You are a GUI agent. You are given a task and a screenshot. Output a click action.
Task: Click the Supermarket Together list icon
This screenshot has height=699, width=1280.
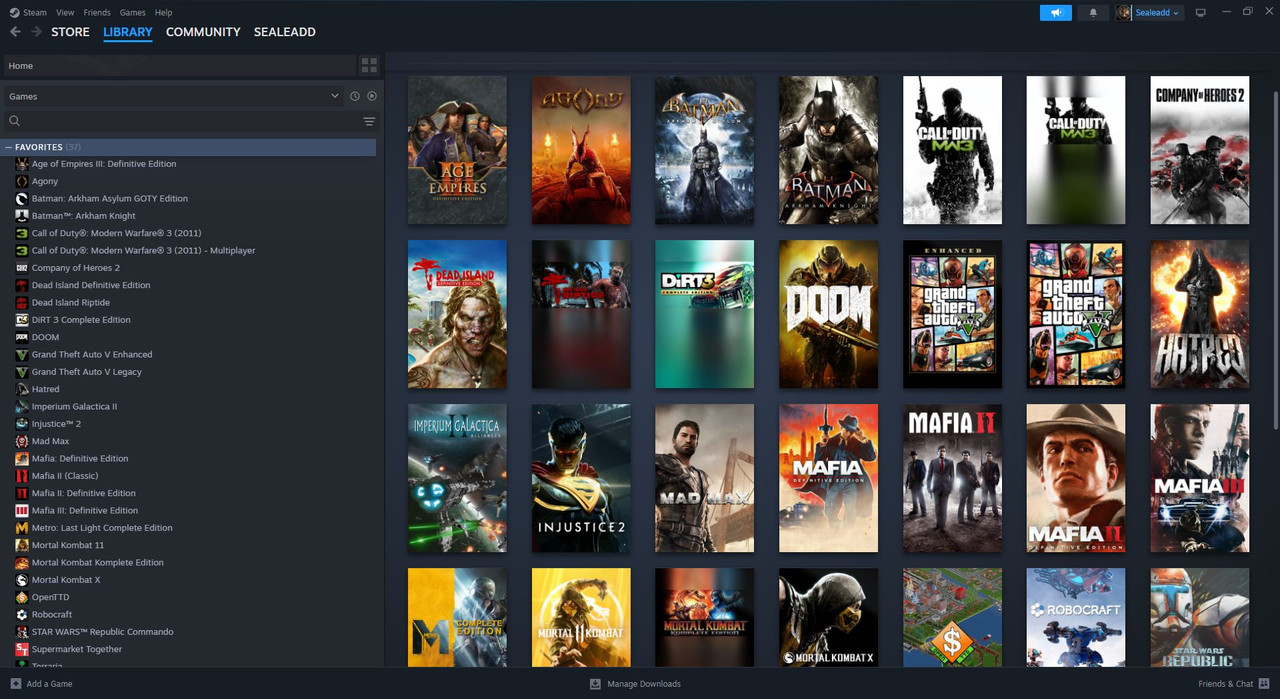22,649
